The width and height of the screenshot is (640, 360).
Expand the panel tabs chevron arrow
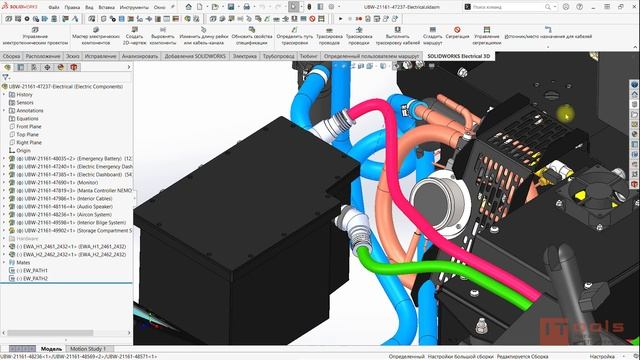click(129, 67)
